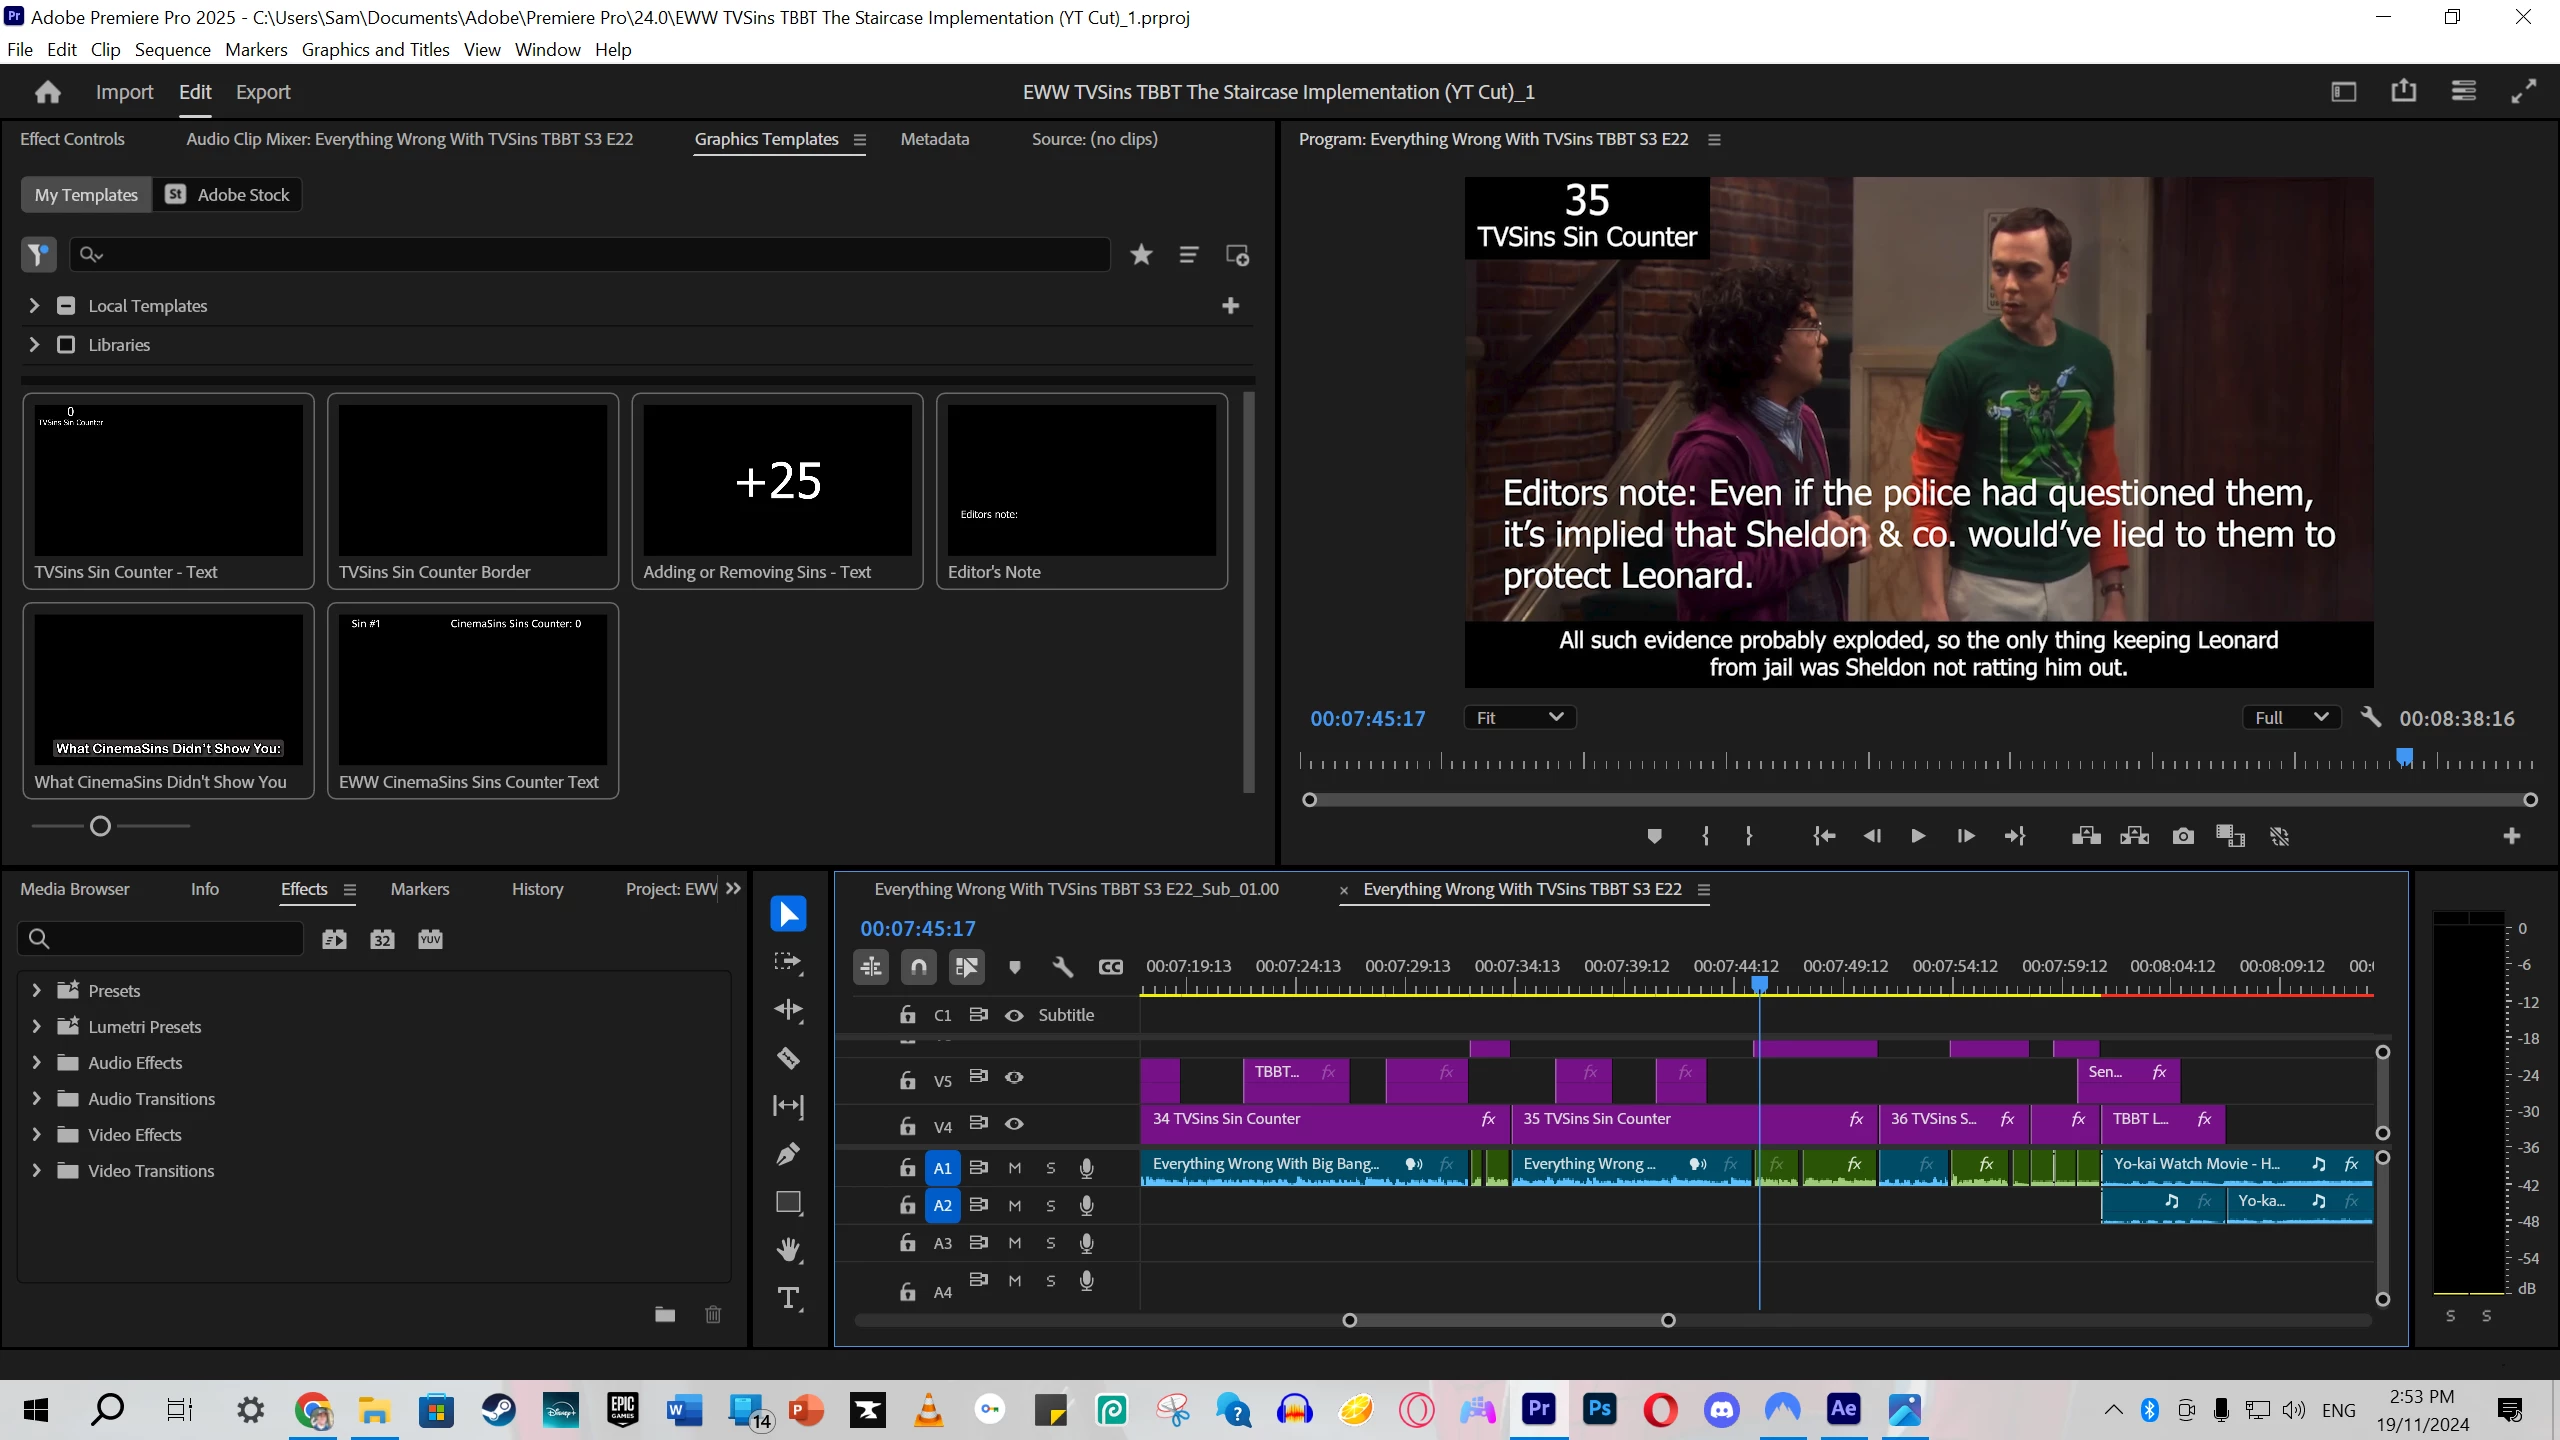Viewport: 2560px width, 1440px height.
Task: Adjust the template thumbnail size slider
Action: [100, 826]
